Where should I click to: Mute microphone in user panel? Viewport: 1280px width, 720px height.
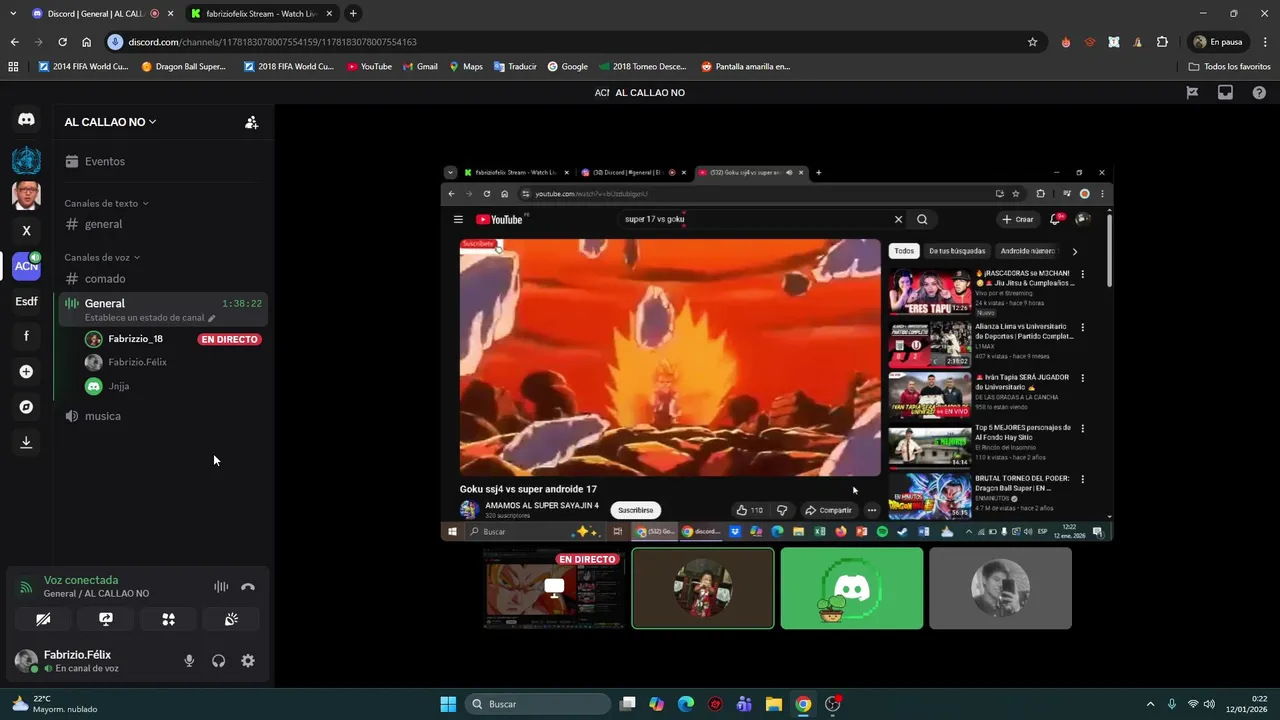point(189,661)
